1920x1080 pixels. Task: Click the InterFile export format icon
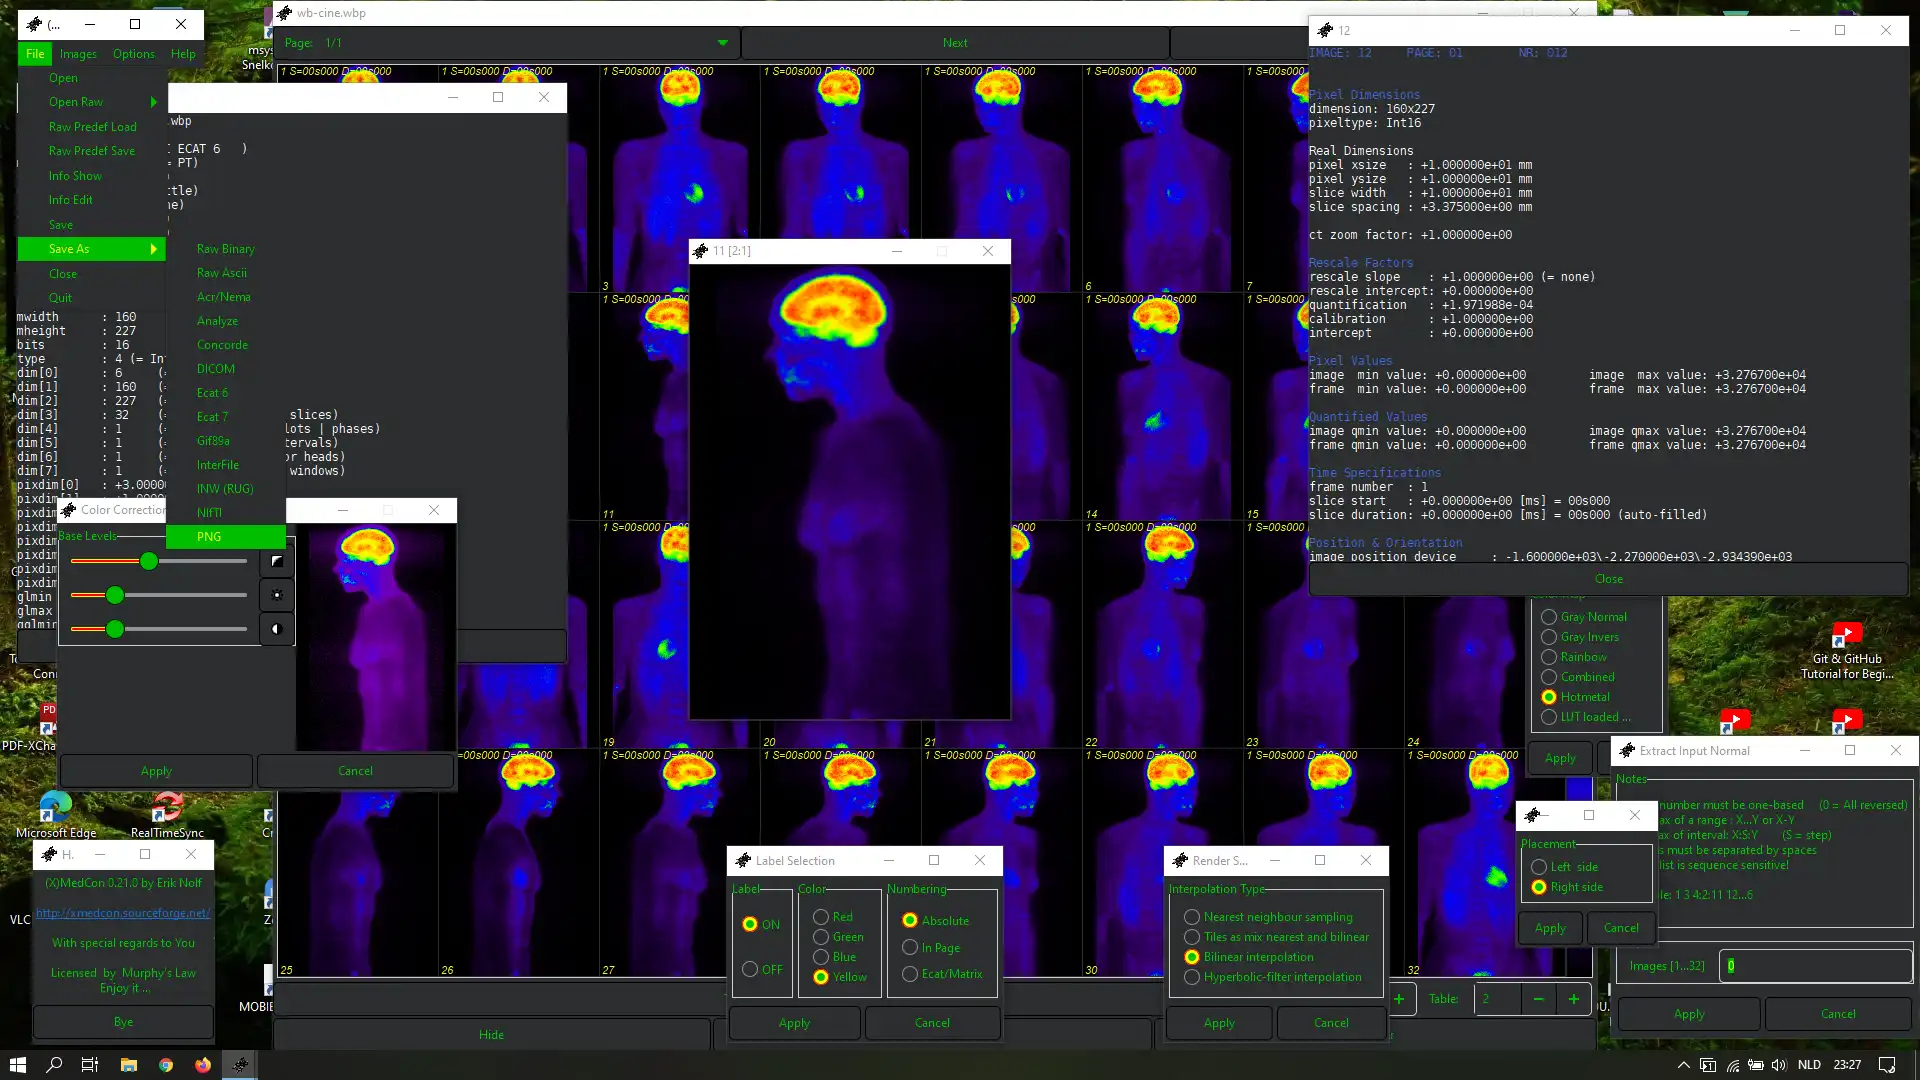[x=216, y=464]
